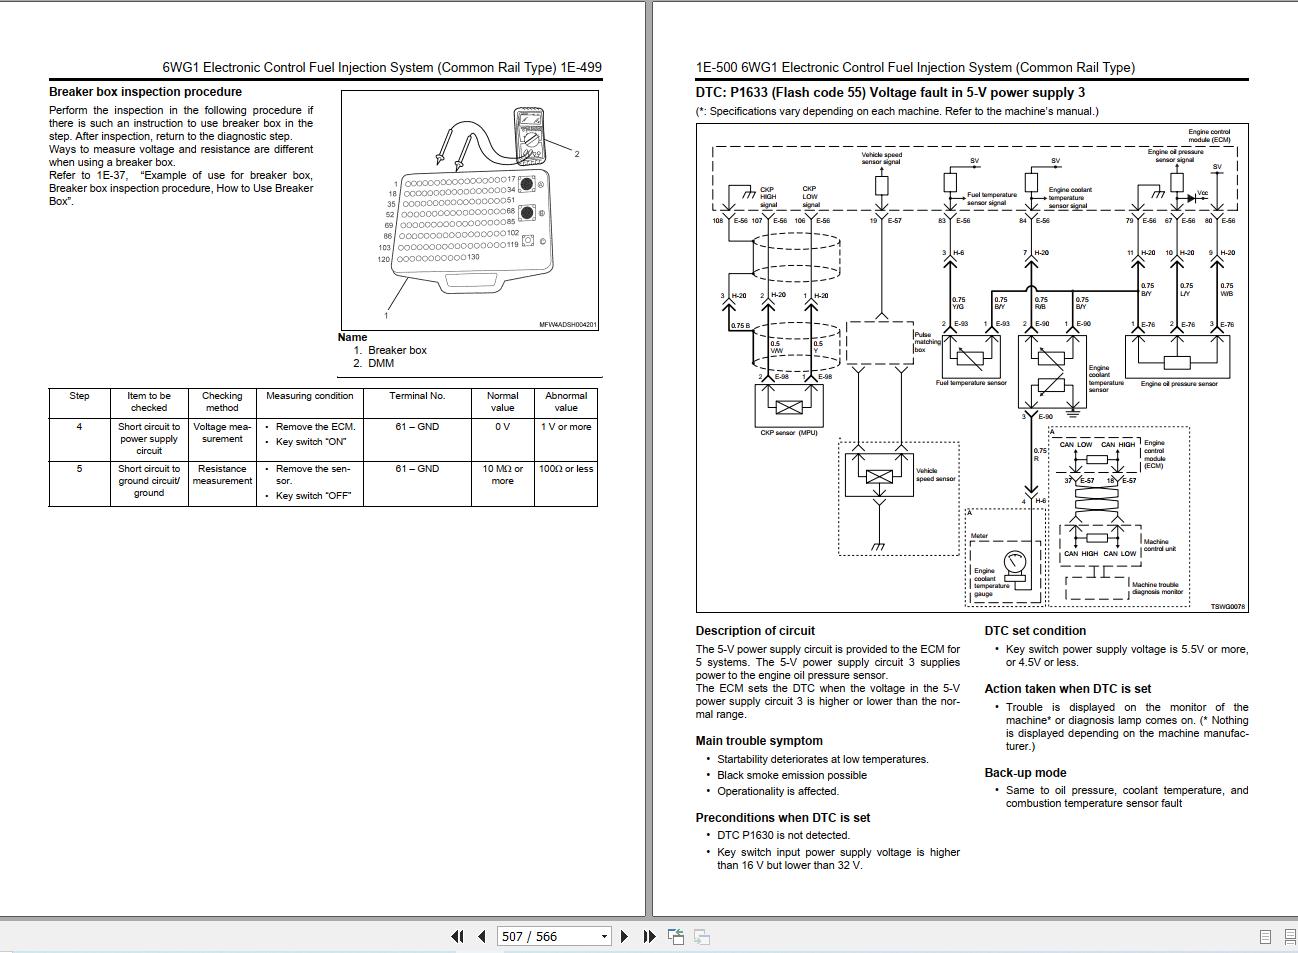1298x953 pixels.
Task: Select the first-page navigation control
Action: (457, 936)
